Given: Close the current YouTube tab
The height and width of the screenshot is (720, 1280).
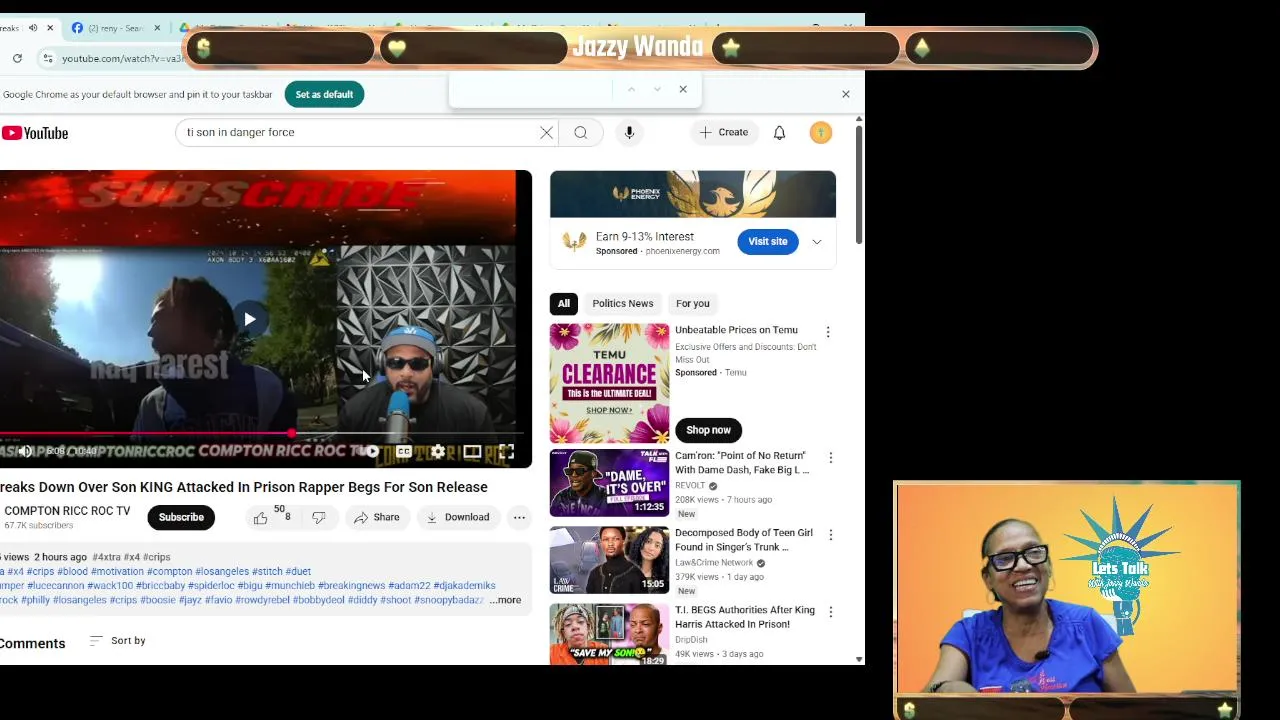Looking at the screenshot, I should (49, 28).
